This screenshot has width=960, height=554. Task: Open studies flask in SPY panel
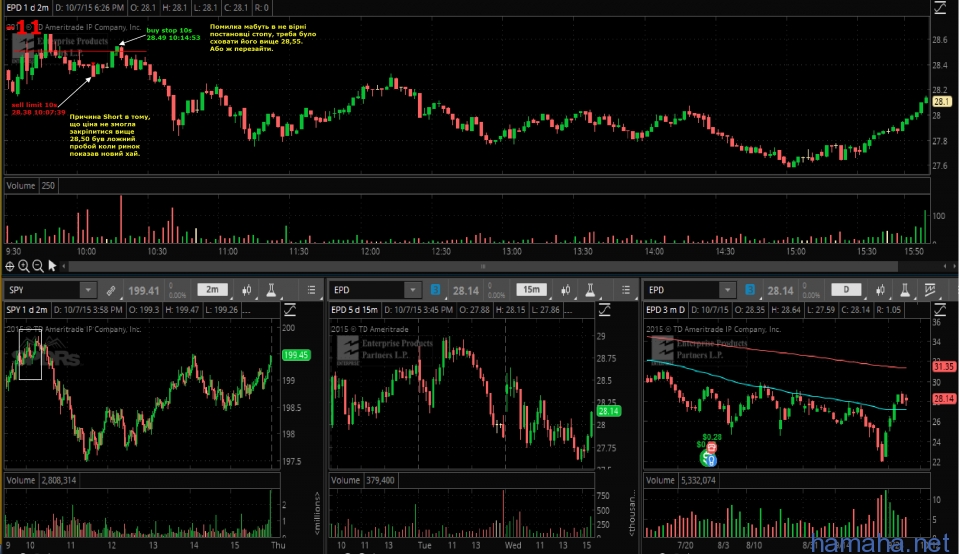[271, 290]
